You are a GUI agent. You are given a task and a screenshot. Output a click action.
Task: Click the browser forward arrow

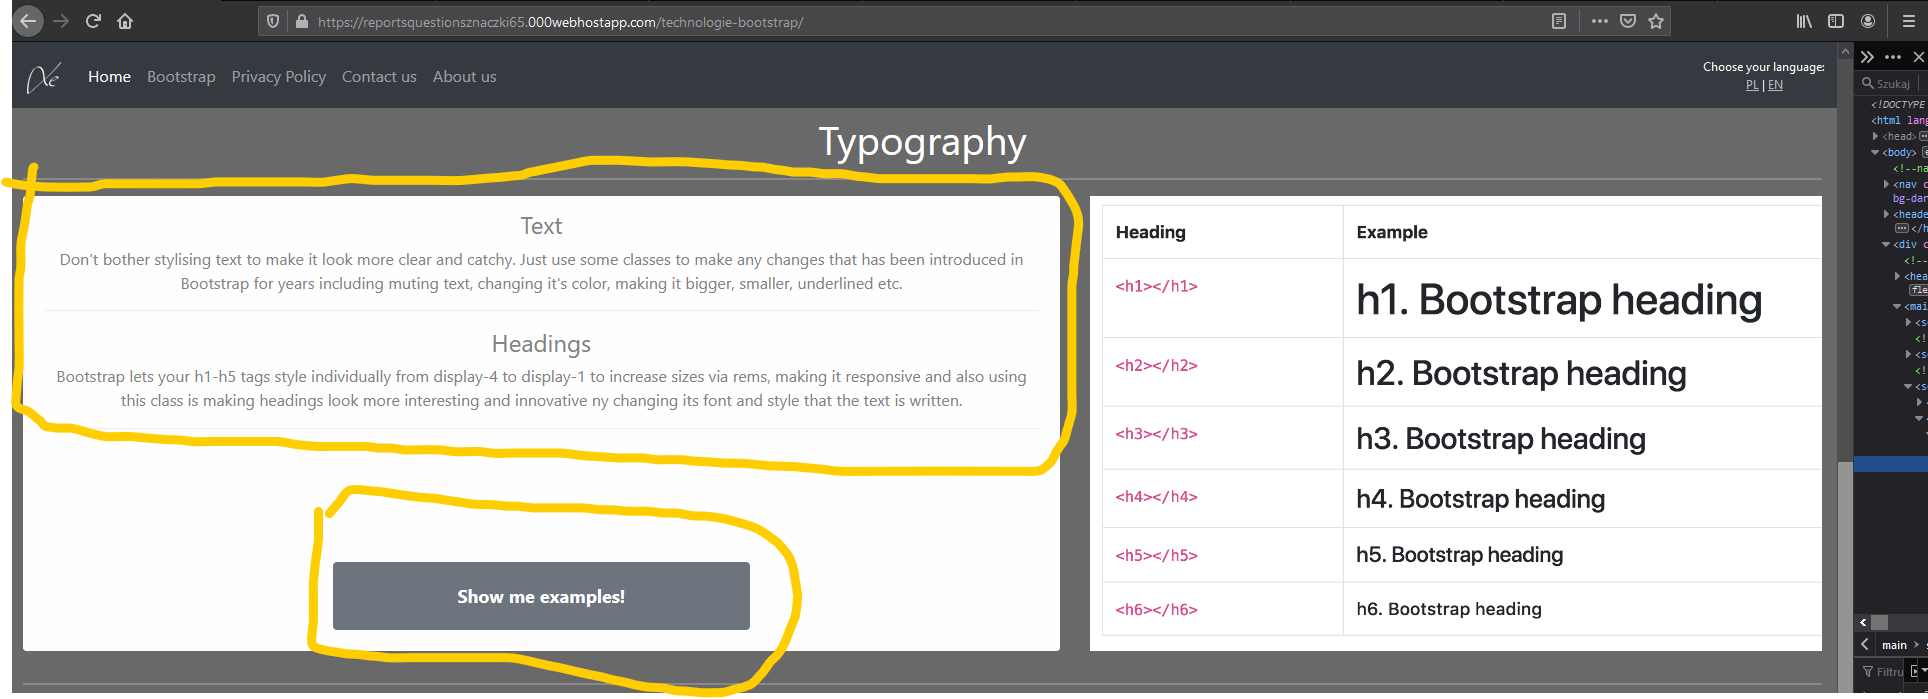[61, 21]
